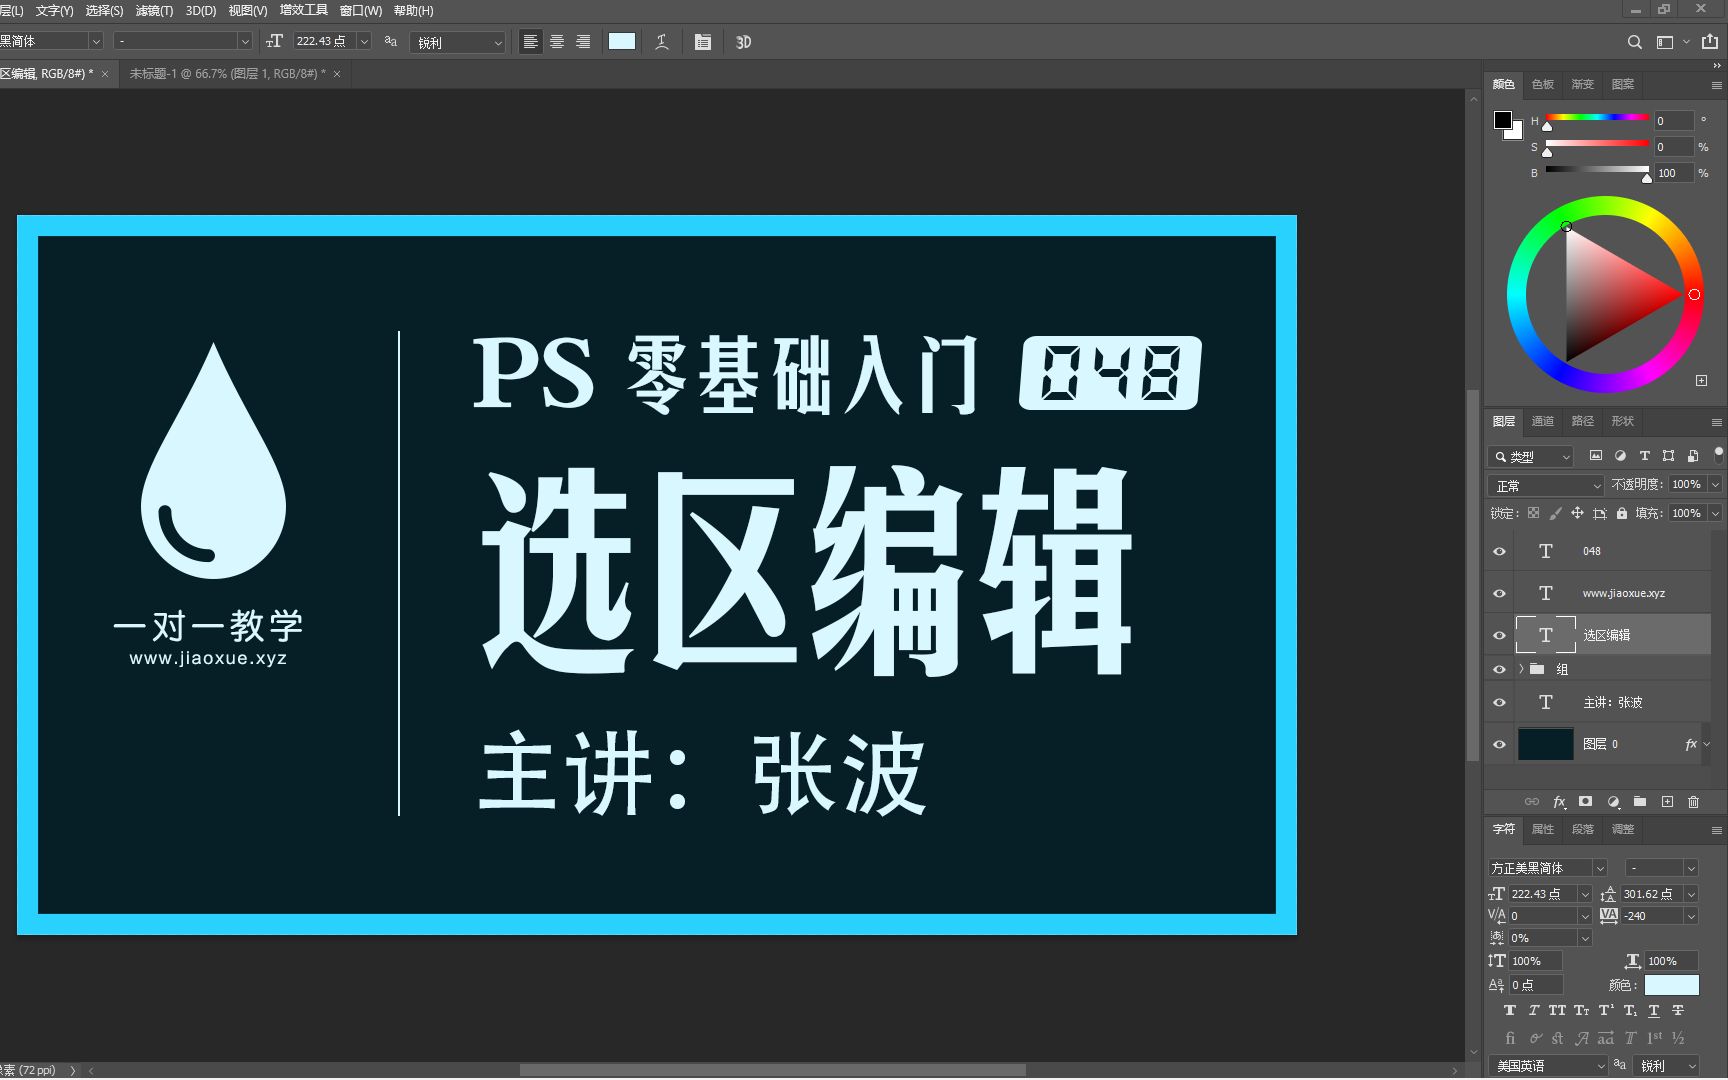Hide the www.jiaoxue.xyz layer

(1499, 593)
